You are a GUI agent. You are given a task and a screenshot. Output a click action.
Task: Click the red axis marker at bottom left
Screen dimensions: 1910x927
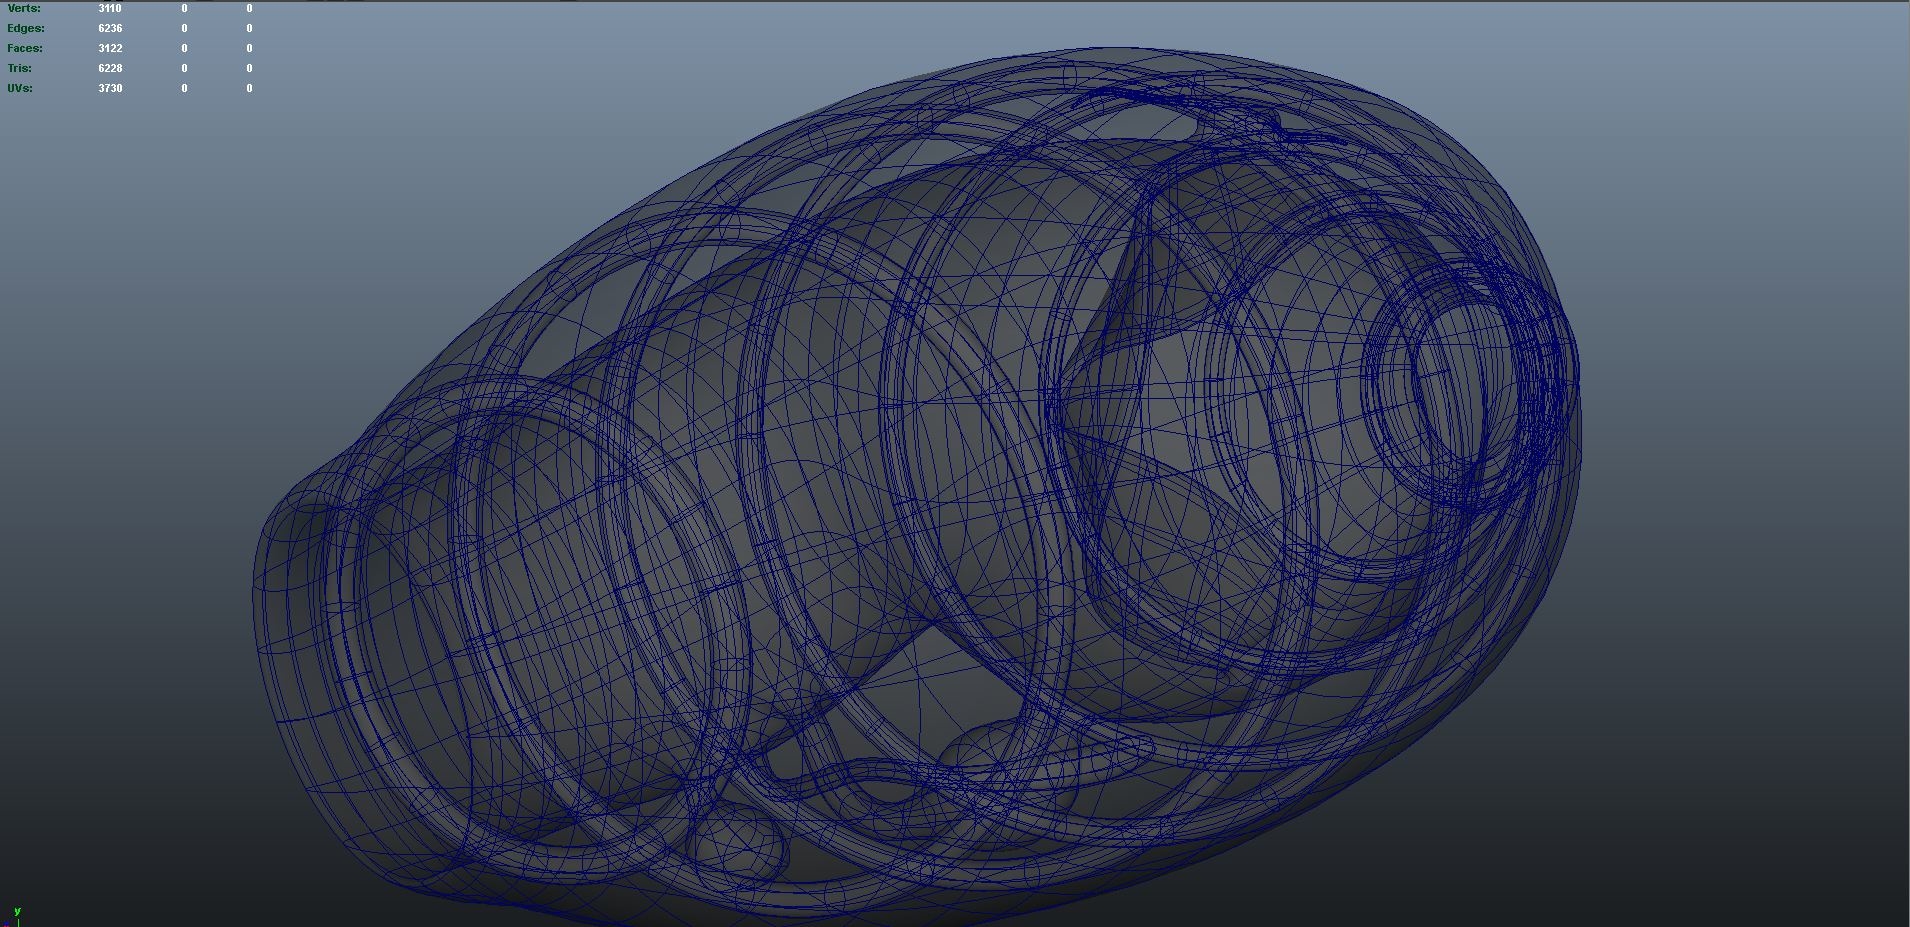7,926
